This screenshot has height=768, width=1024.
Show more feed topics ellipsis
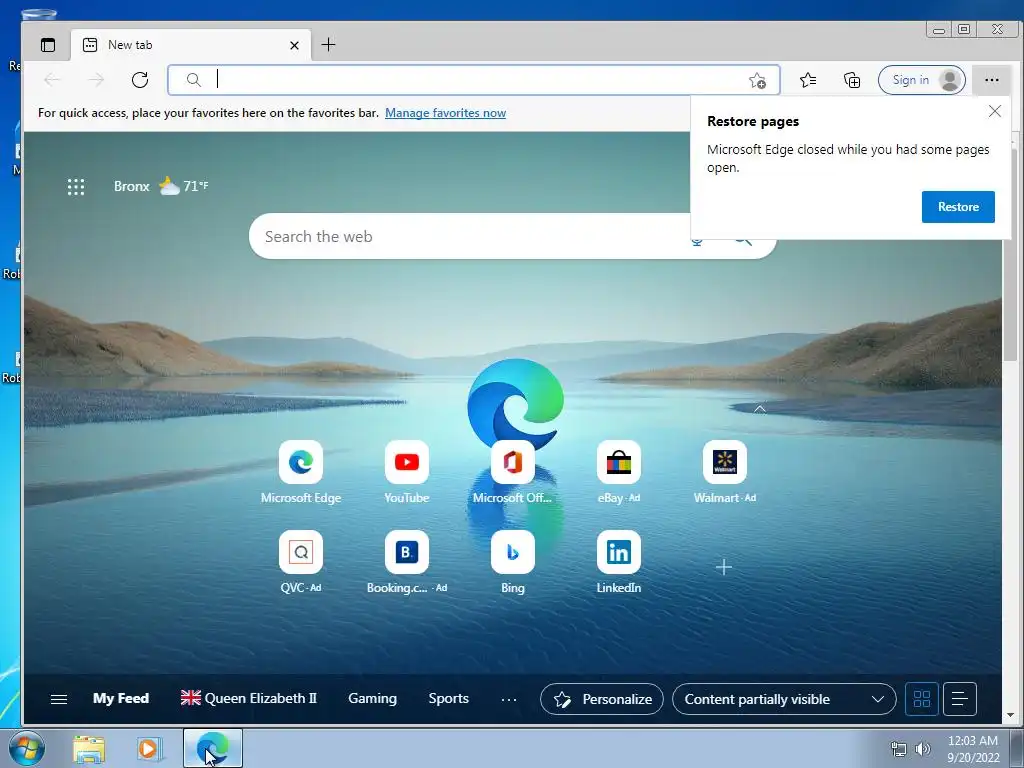pyautogui.click(x=509, y=699)
